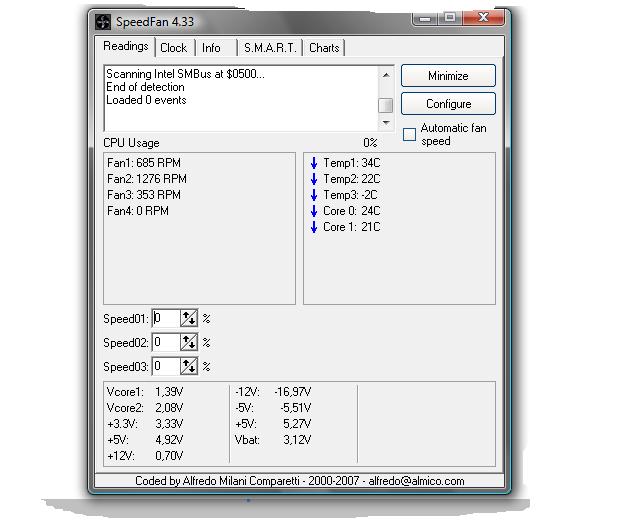Click the Speed03 up/down spinner
640x520 pixels.
point(189,366)
